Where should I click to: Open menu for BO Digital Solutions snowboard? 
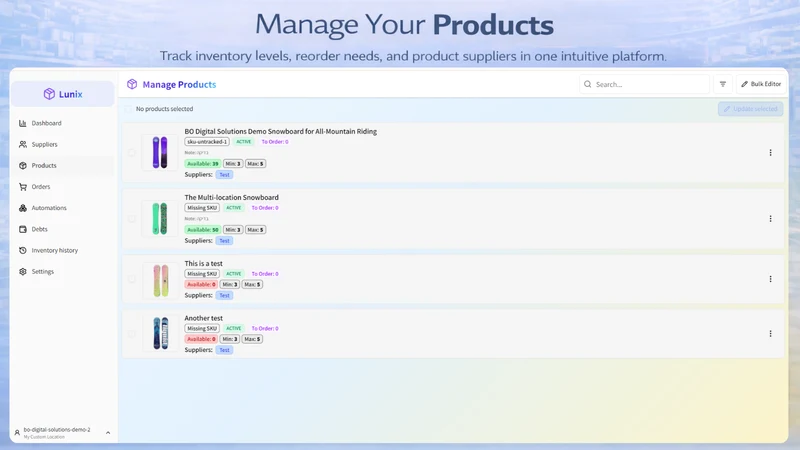[x=770, y=153]
